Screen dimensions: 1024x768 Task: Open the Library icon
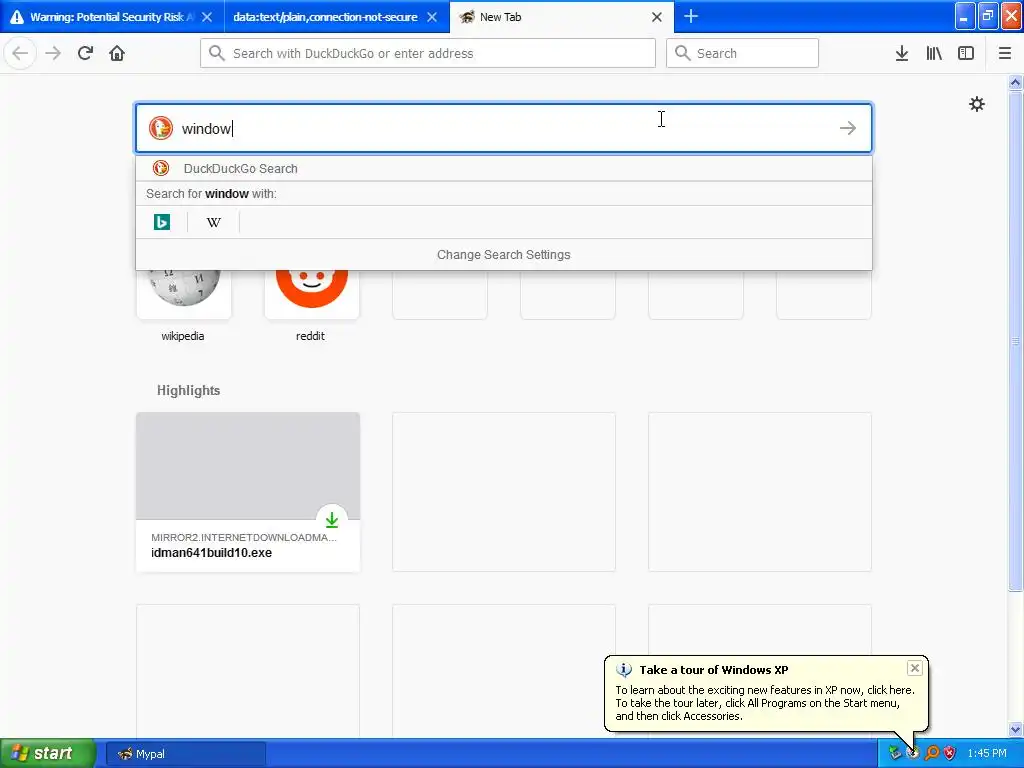[934, 53]
